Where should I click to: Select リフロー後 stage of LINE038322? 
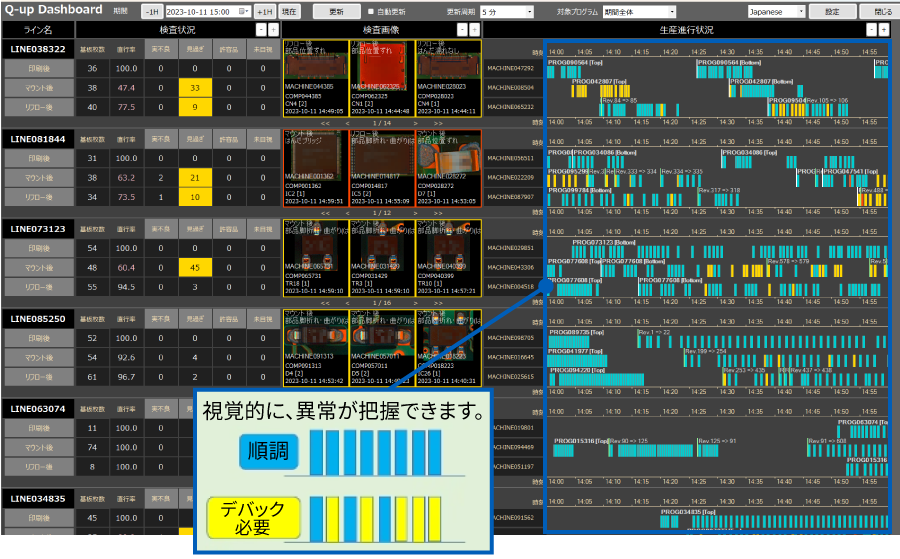tap(39, 107)
